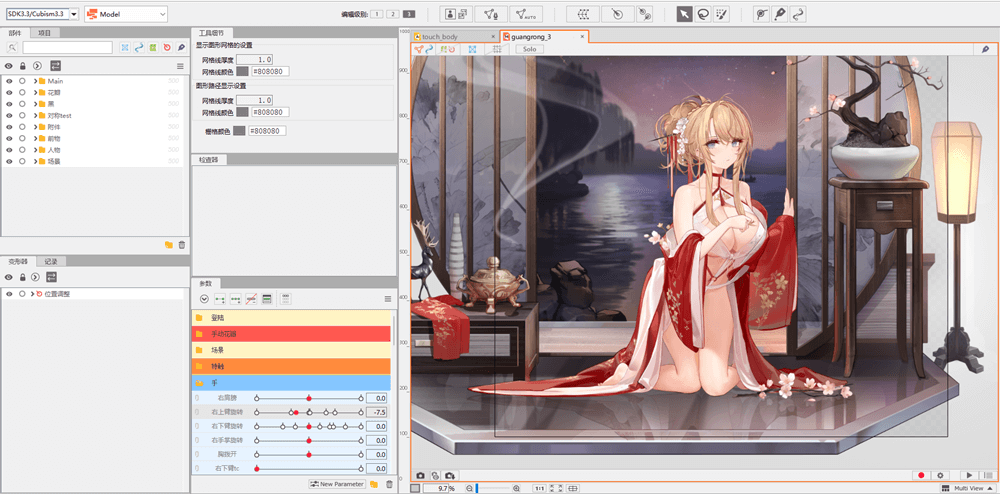Open the automatic mesh generator (AUTO)

point(524,14)
